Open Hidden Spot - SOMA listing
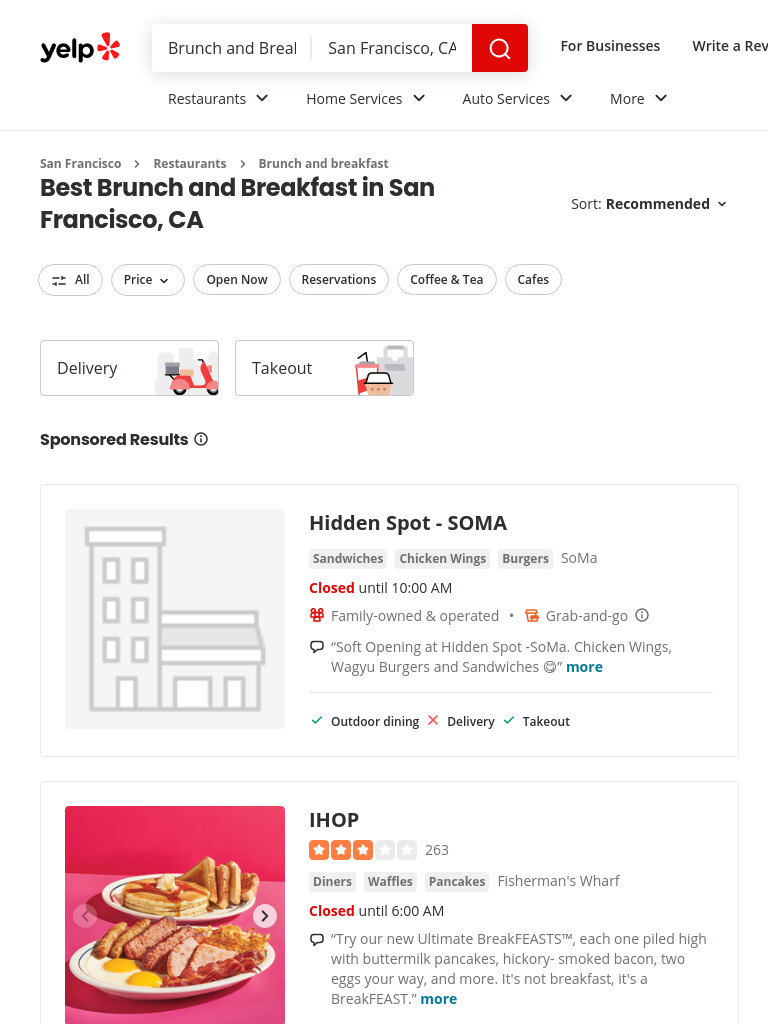The height and width of the screenshot is (1024, 768). click(408, 523)
